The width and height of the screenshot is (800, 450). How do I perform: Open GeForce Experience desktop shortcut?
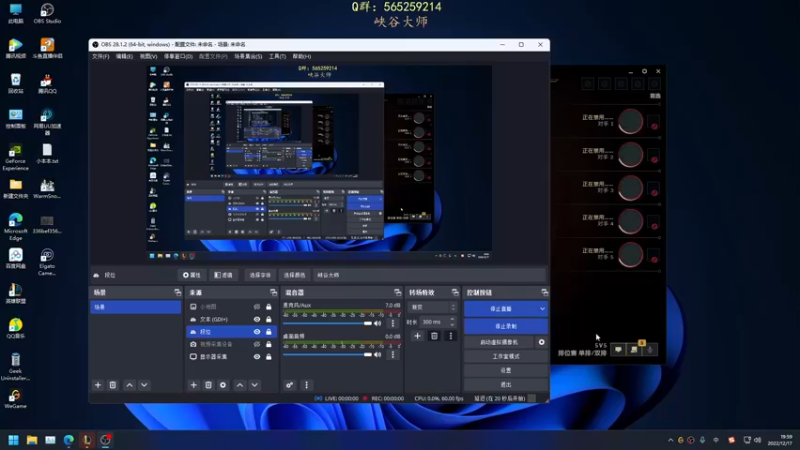tap(15, 157)
